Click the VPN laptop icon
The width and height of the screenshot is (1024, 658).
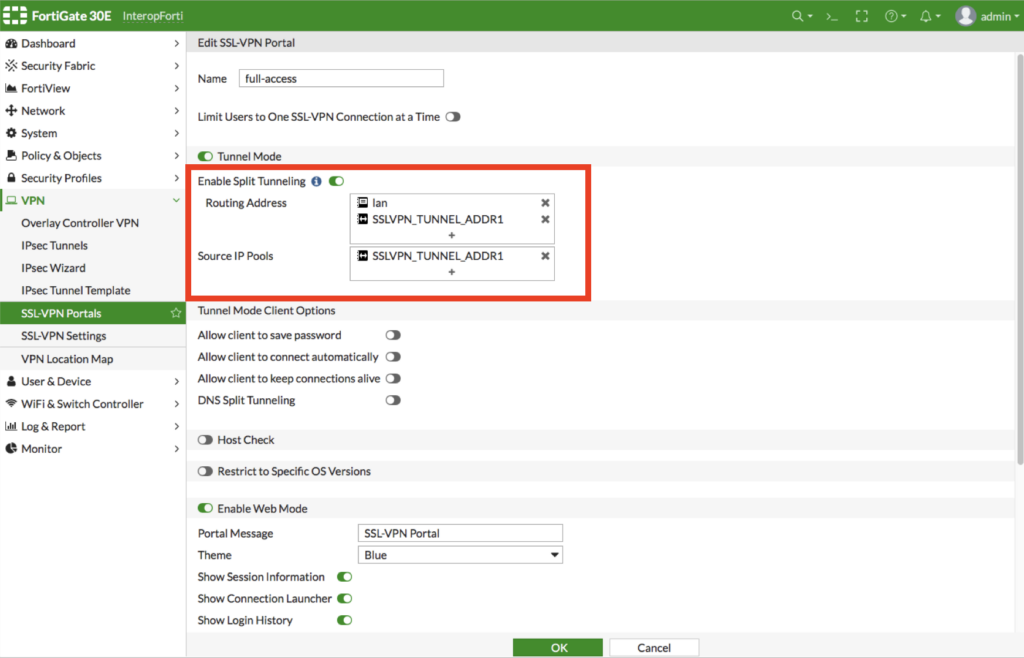11,200
